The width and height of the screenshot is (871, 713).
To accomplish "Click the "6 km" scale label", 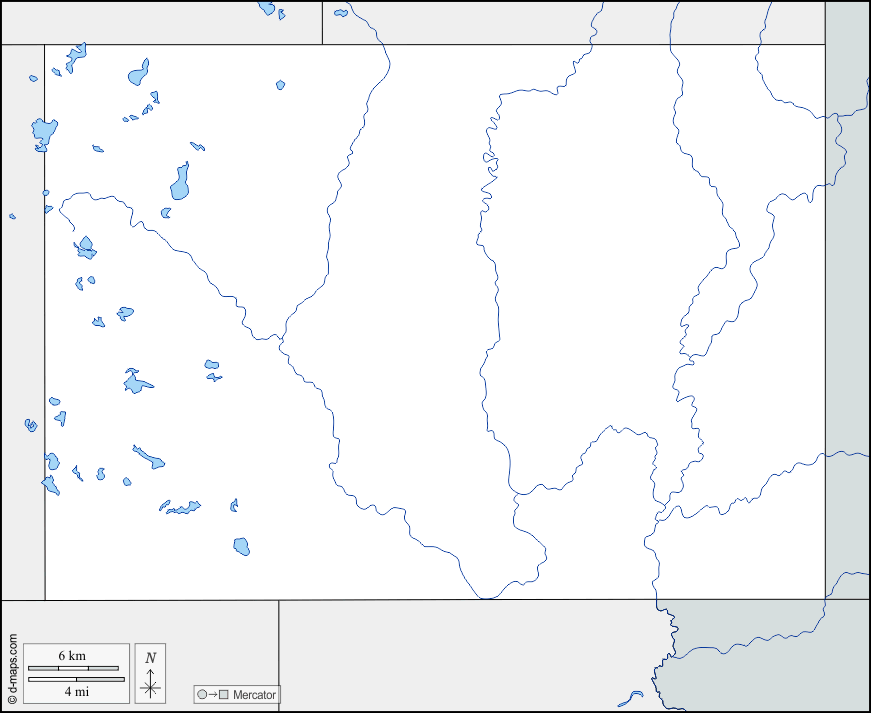I will click(72, 656).
